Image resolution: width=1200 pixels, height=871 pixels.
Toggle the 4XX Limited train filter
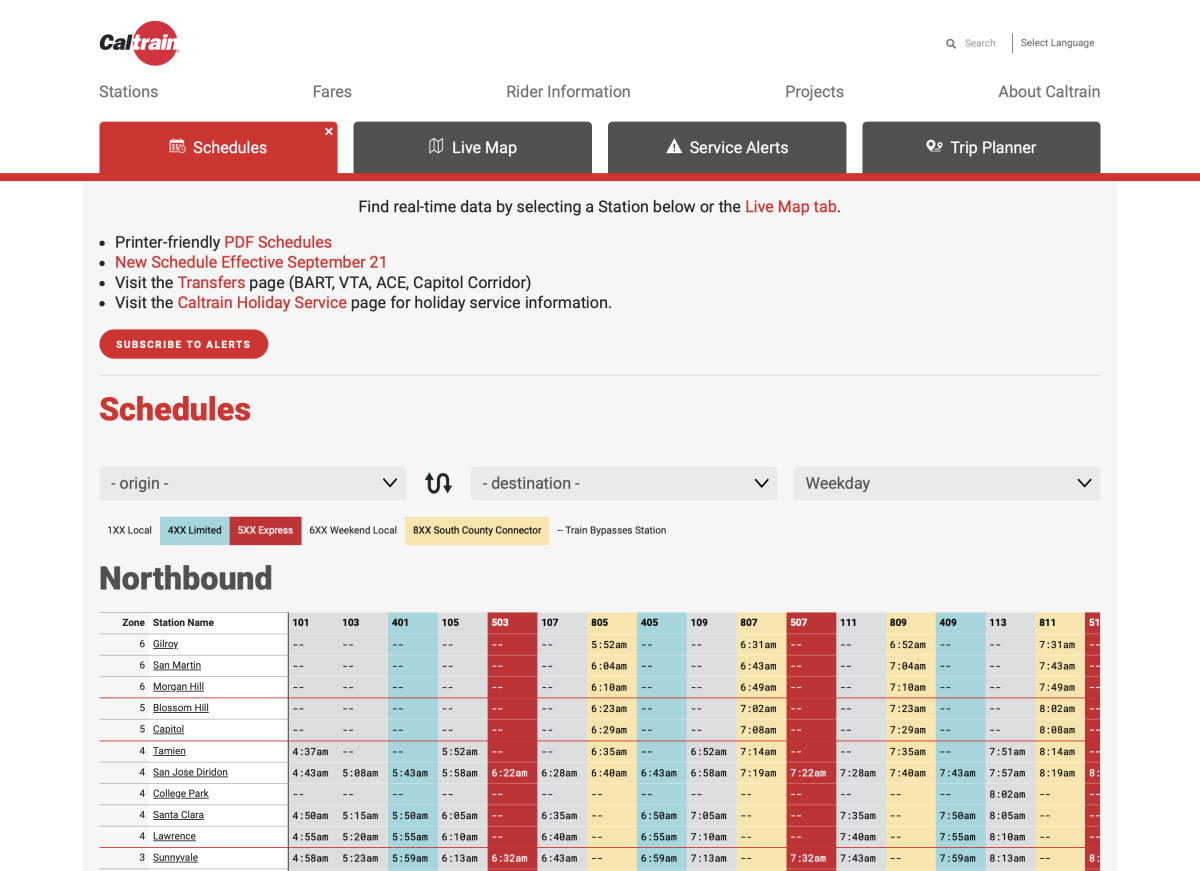pyautogui.click(x=193, y=530)
